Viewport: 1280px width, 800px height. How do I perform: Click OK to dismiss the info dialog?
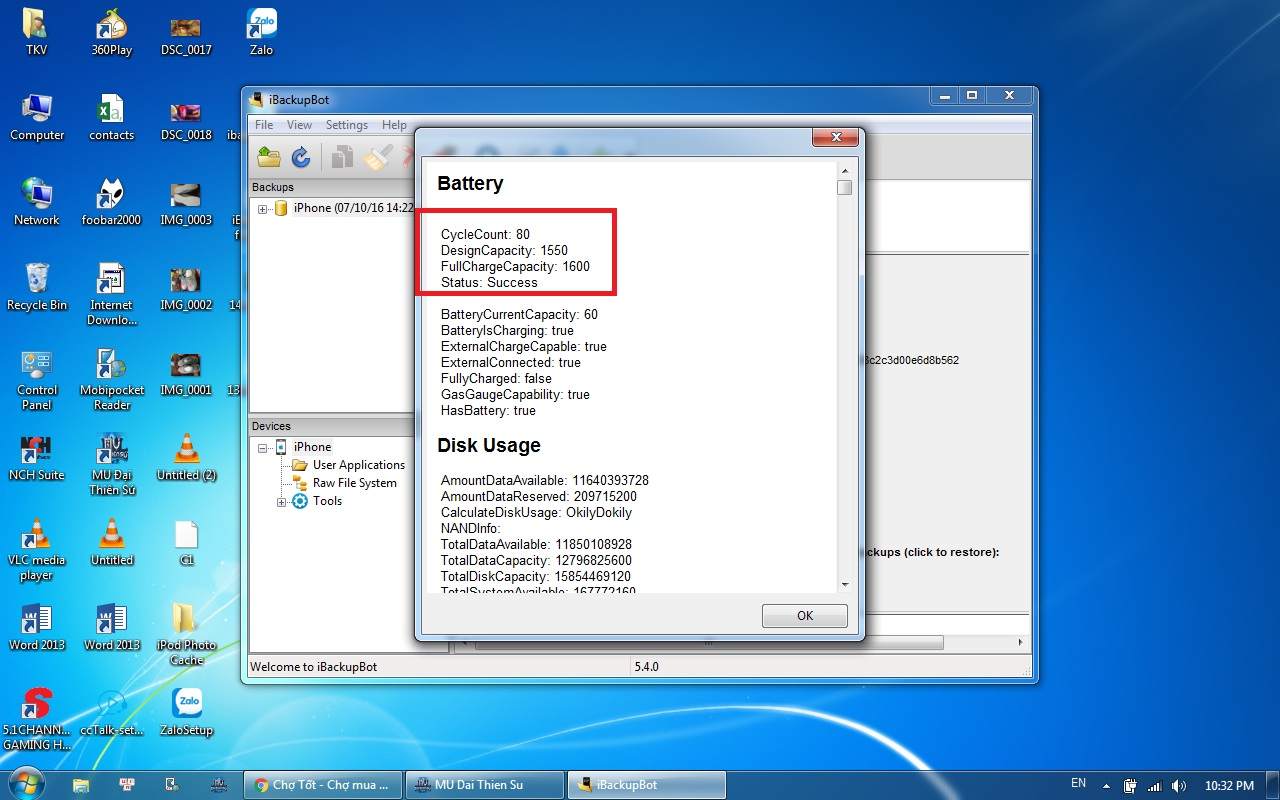805,616
